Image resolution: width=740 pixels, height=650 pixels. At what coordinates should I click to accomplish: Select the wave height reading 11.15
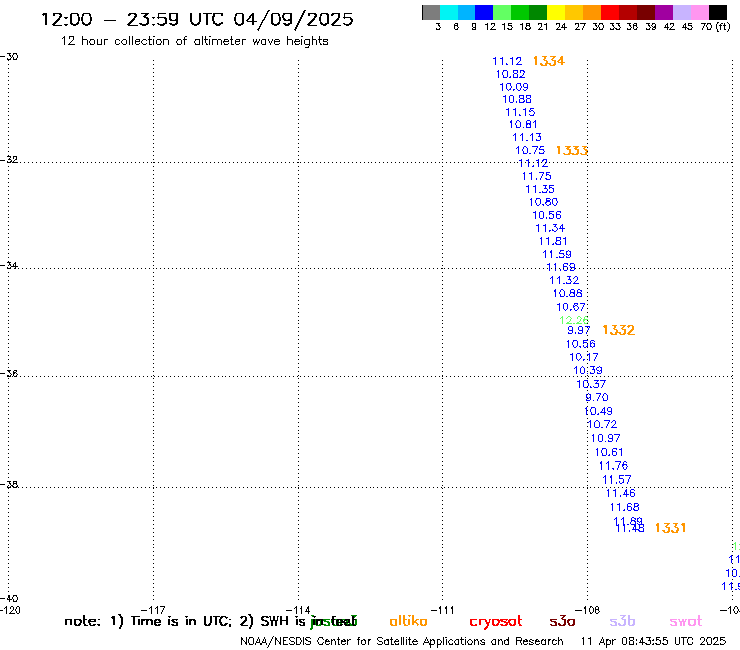520,112
